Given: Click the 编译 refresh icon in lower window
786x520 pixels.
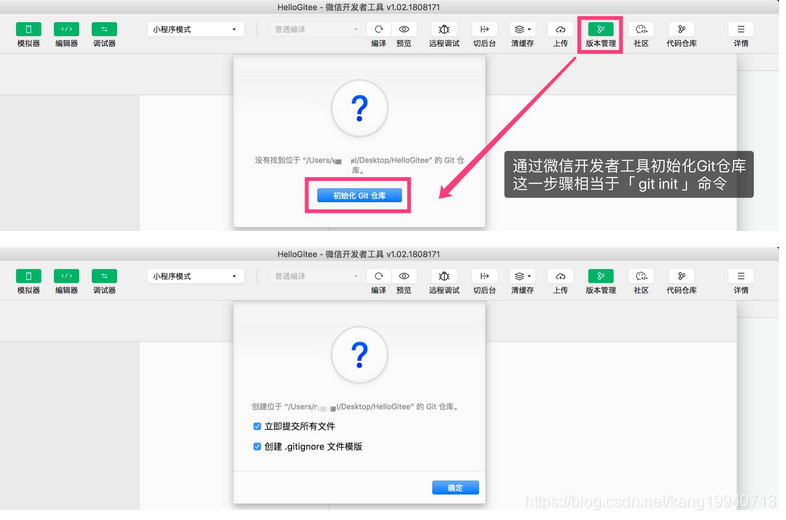Looking at the screenshot, I should point(378,276).
